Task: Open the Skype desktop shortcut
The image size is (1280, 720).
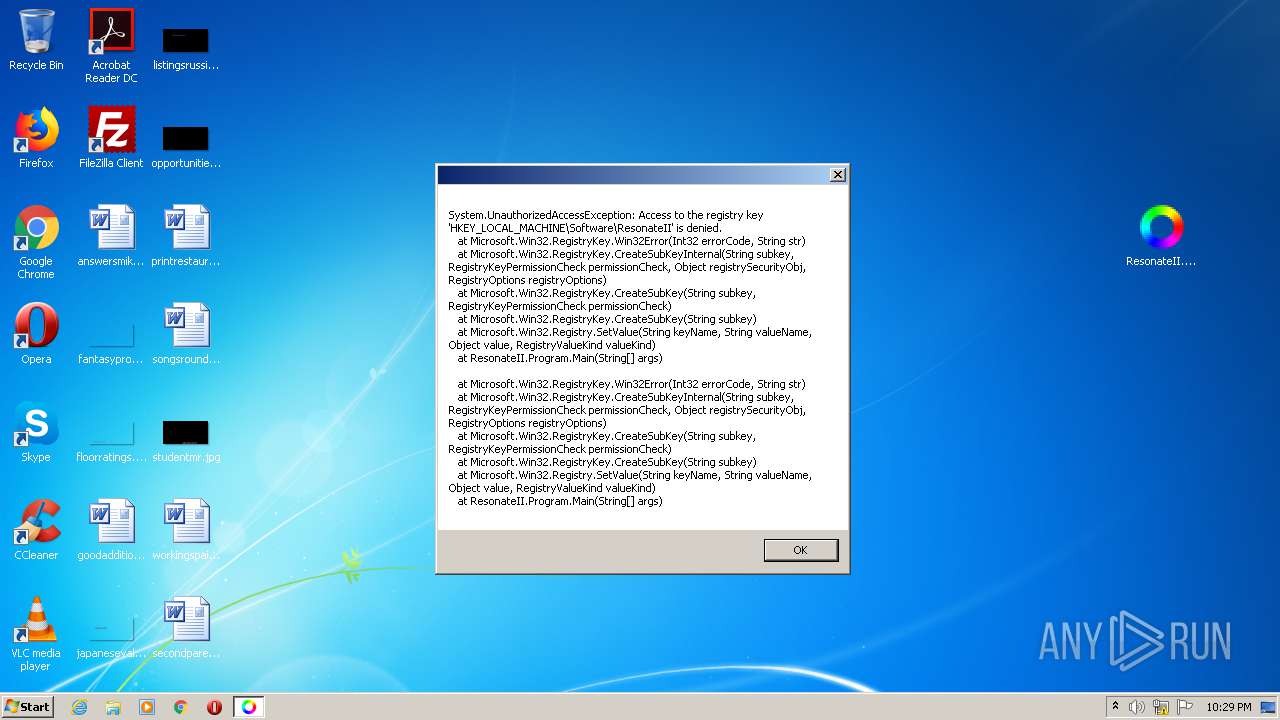Action: click(x=36, y=432)
